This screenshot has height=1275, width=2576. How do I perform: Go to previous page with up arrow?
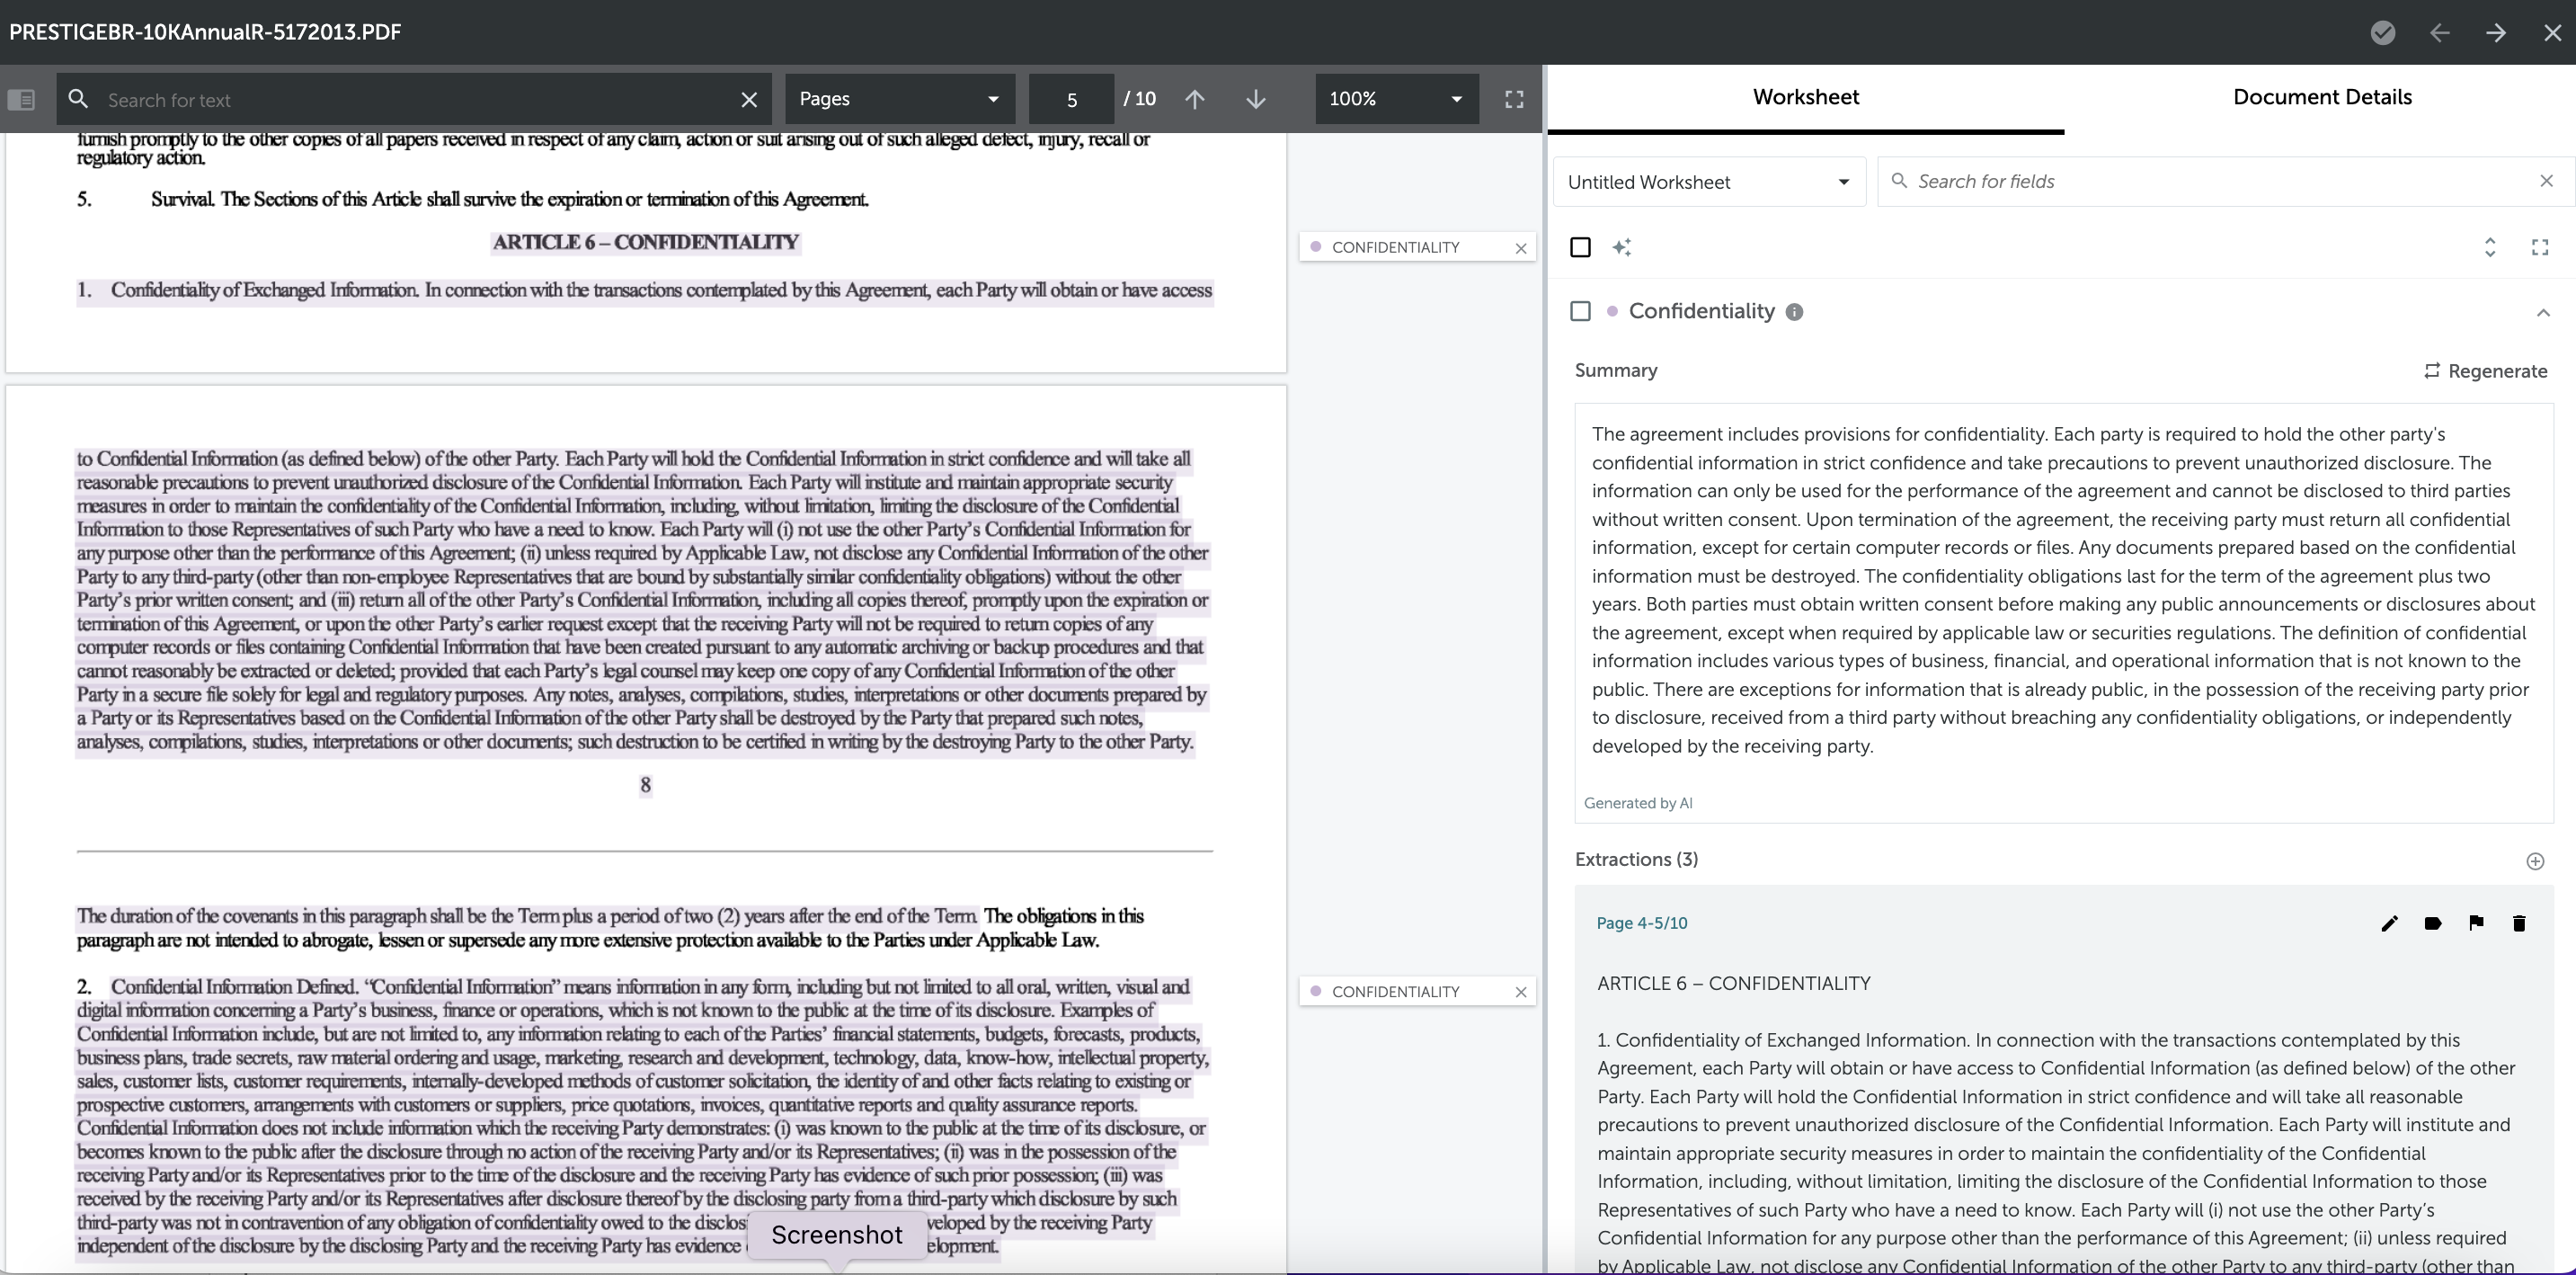click(x=1194, y=99)
